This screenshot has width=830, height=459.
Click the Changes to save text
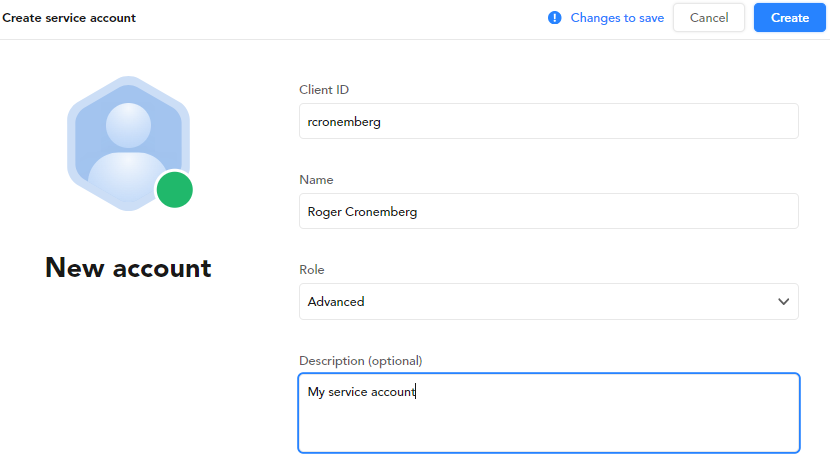point(617,18)
